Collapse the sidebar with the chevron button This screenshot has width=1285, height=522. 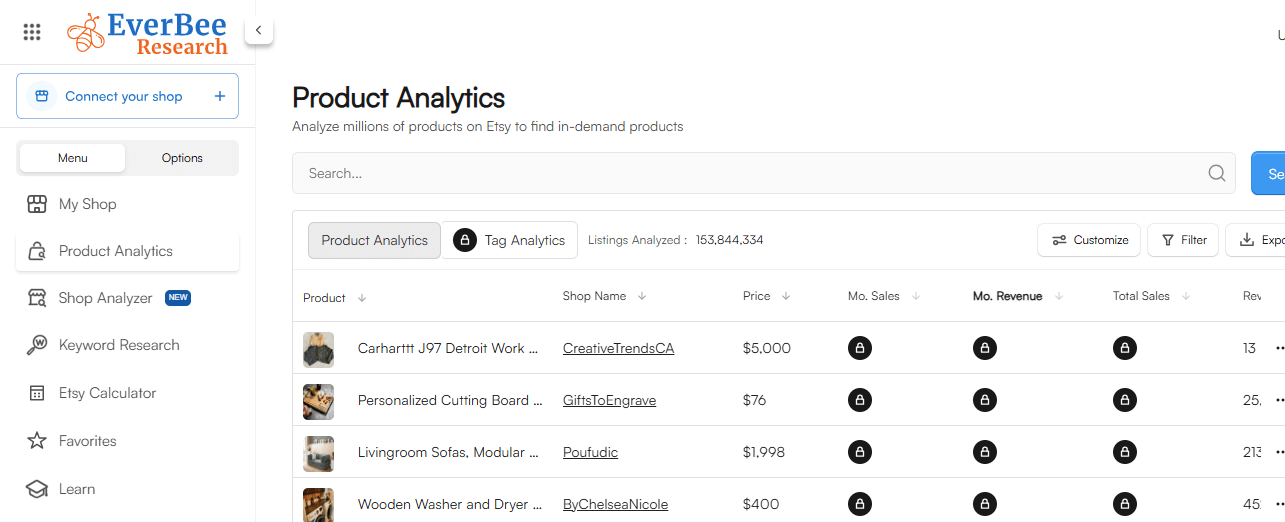click(258, 30)
